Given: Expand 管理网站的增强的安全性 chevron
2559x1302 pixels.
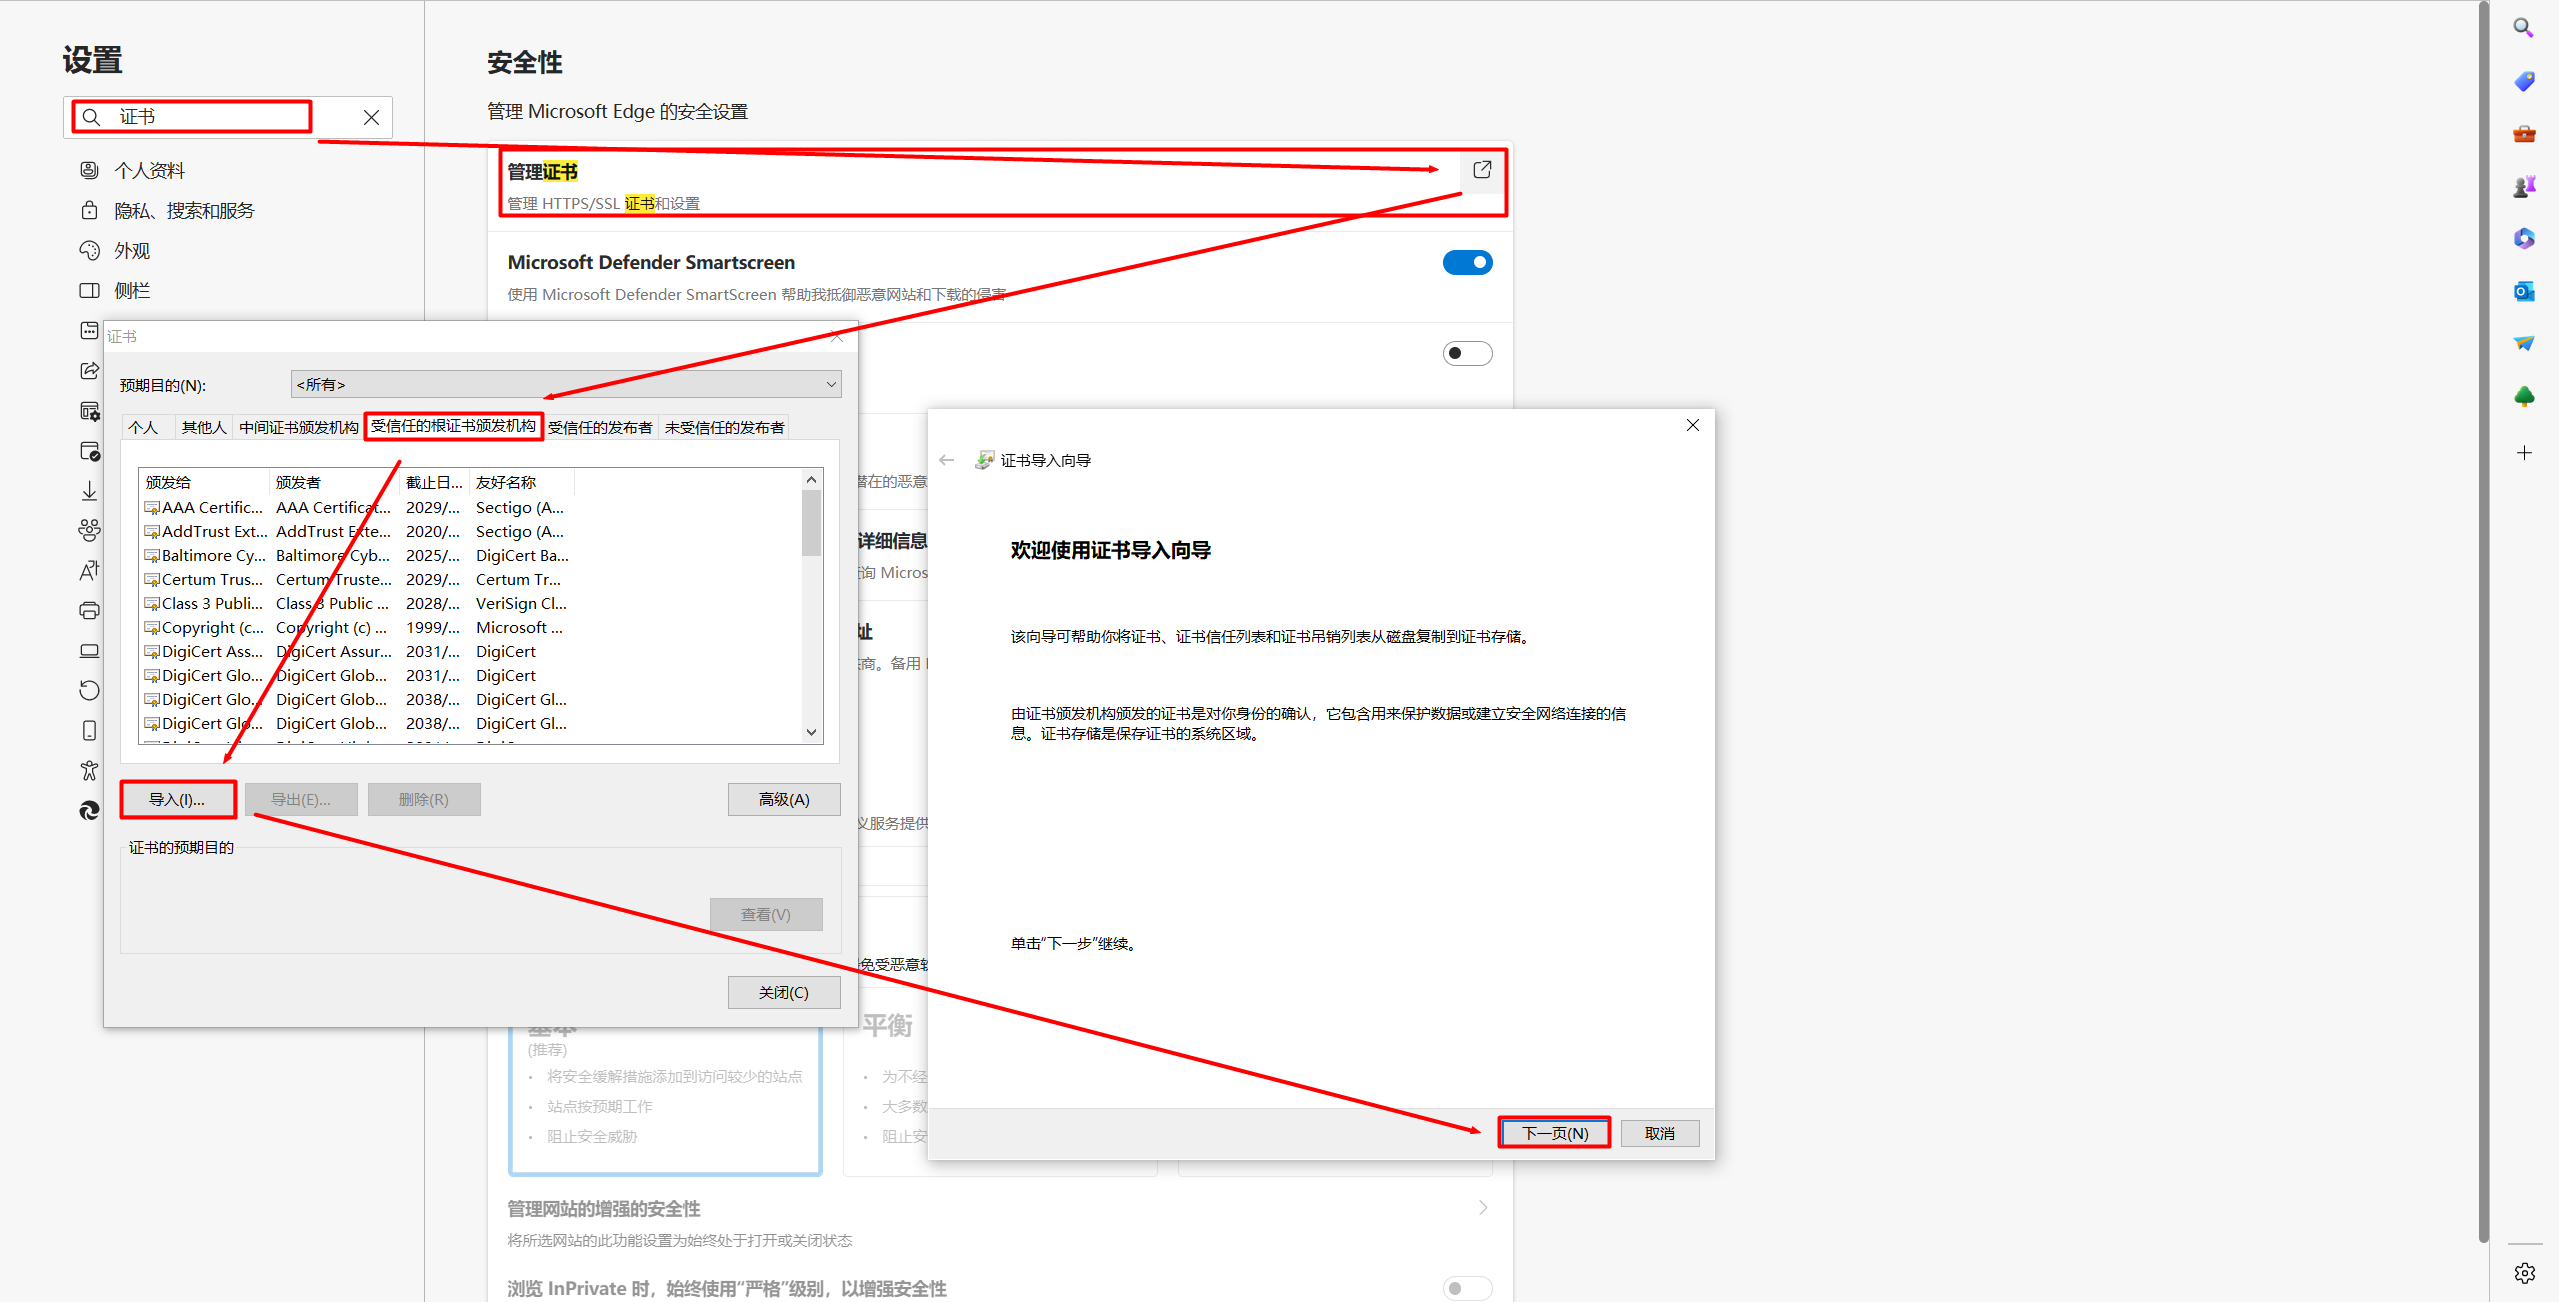Looking at the screenshot, I should (1482, 1208).
